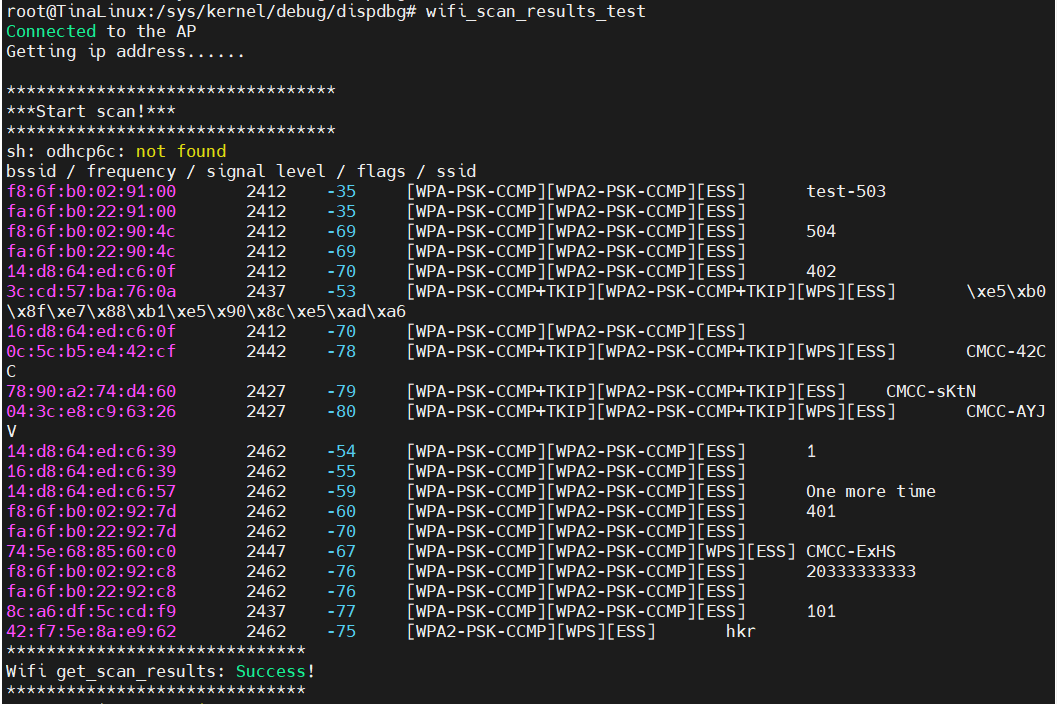1057x704 pixels.
Task: Click the SSID hkr
Action: [x=741, y=631]
